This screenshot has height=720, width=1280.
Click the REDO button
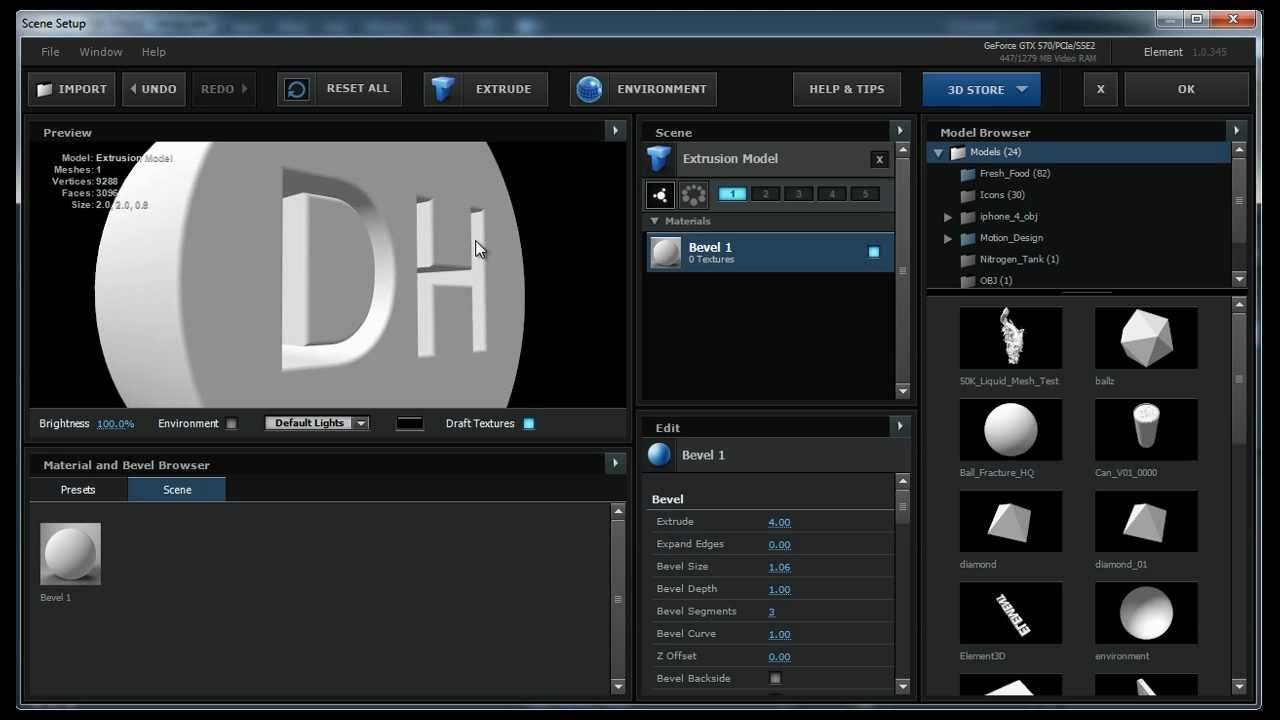pyautogui.click(x=224, y=89)
